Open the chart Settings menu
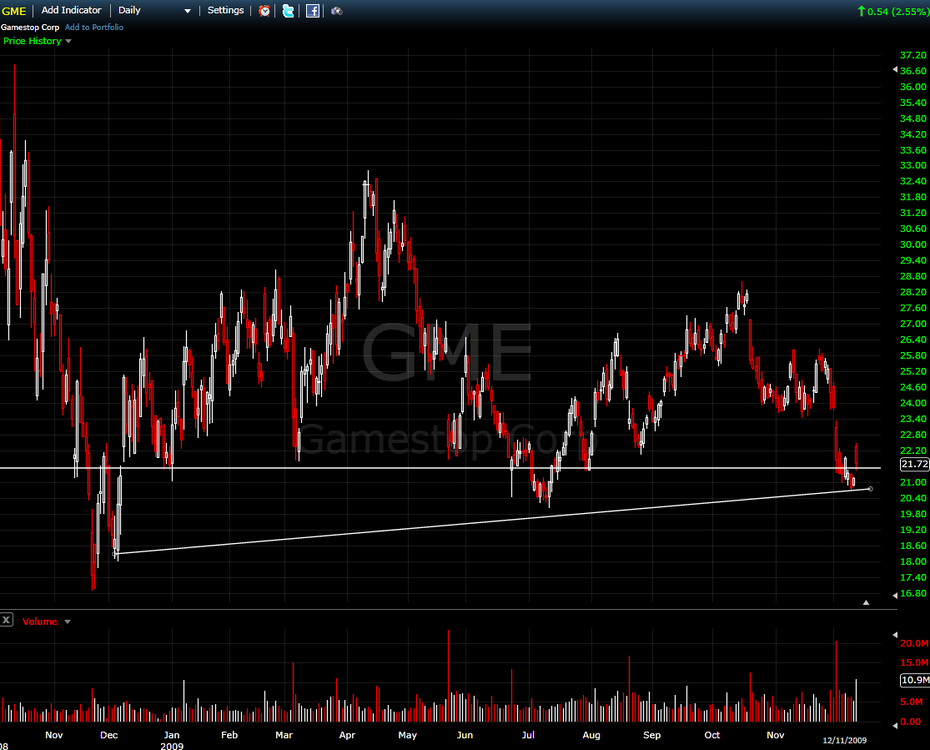The height and width of the screenshot is (750, 930). 225,10
